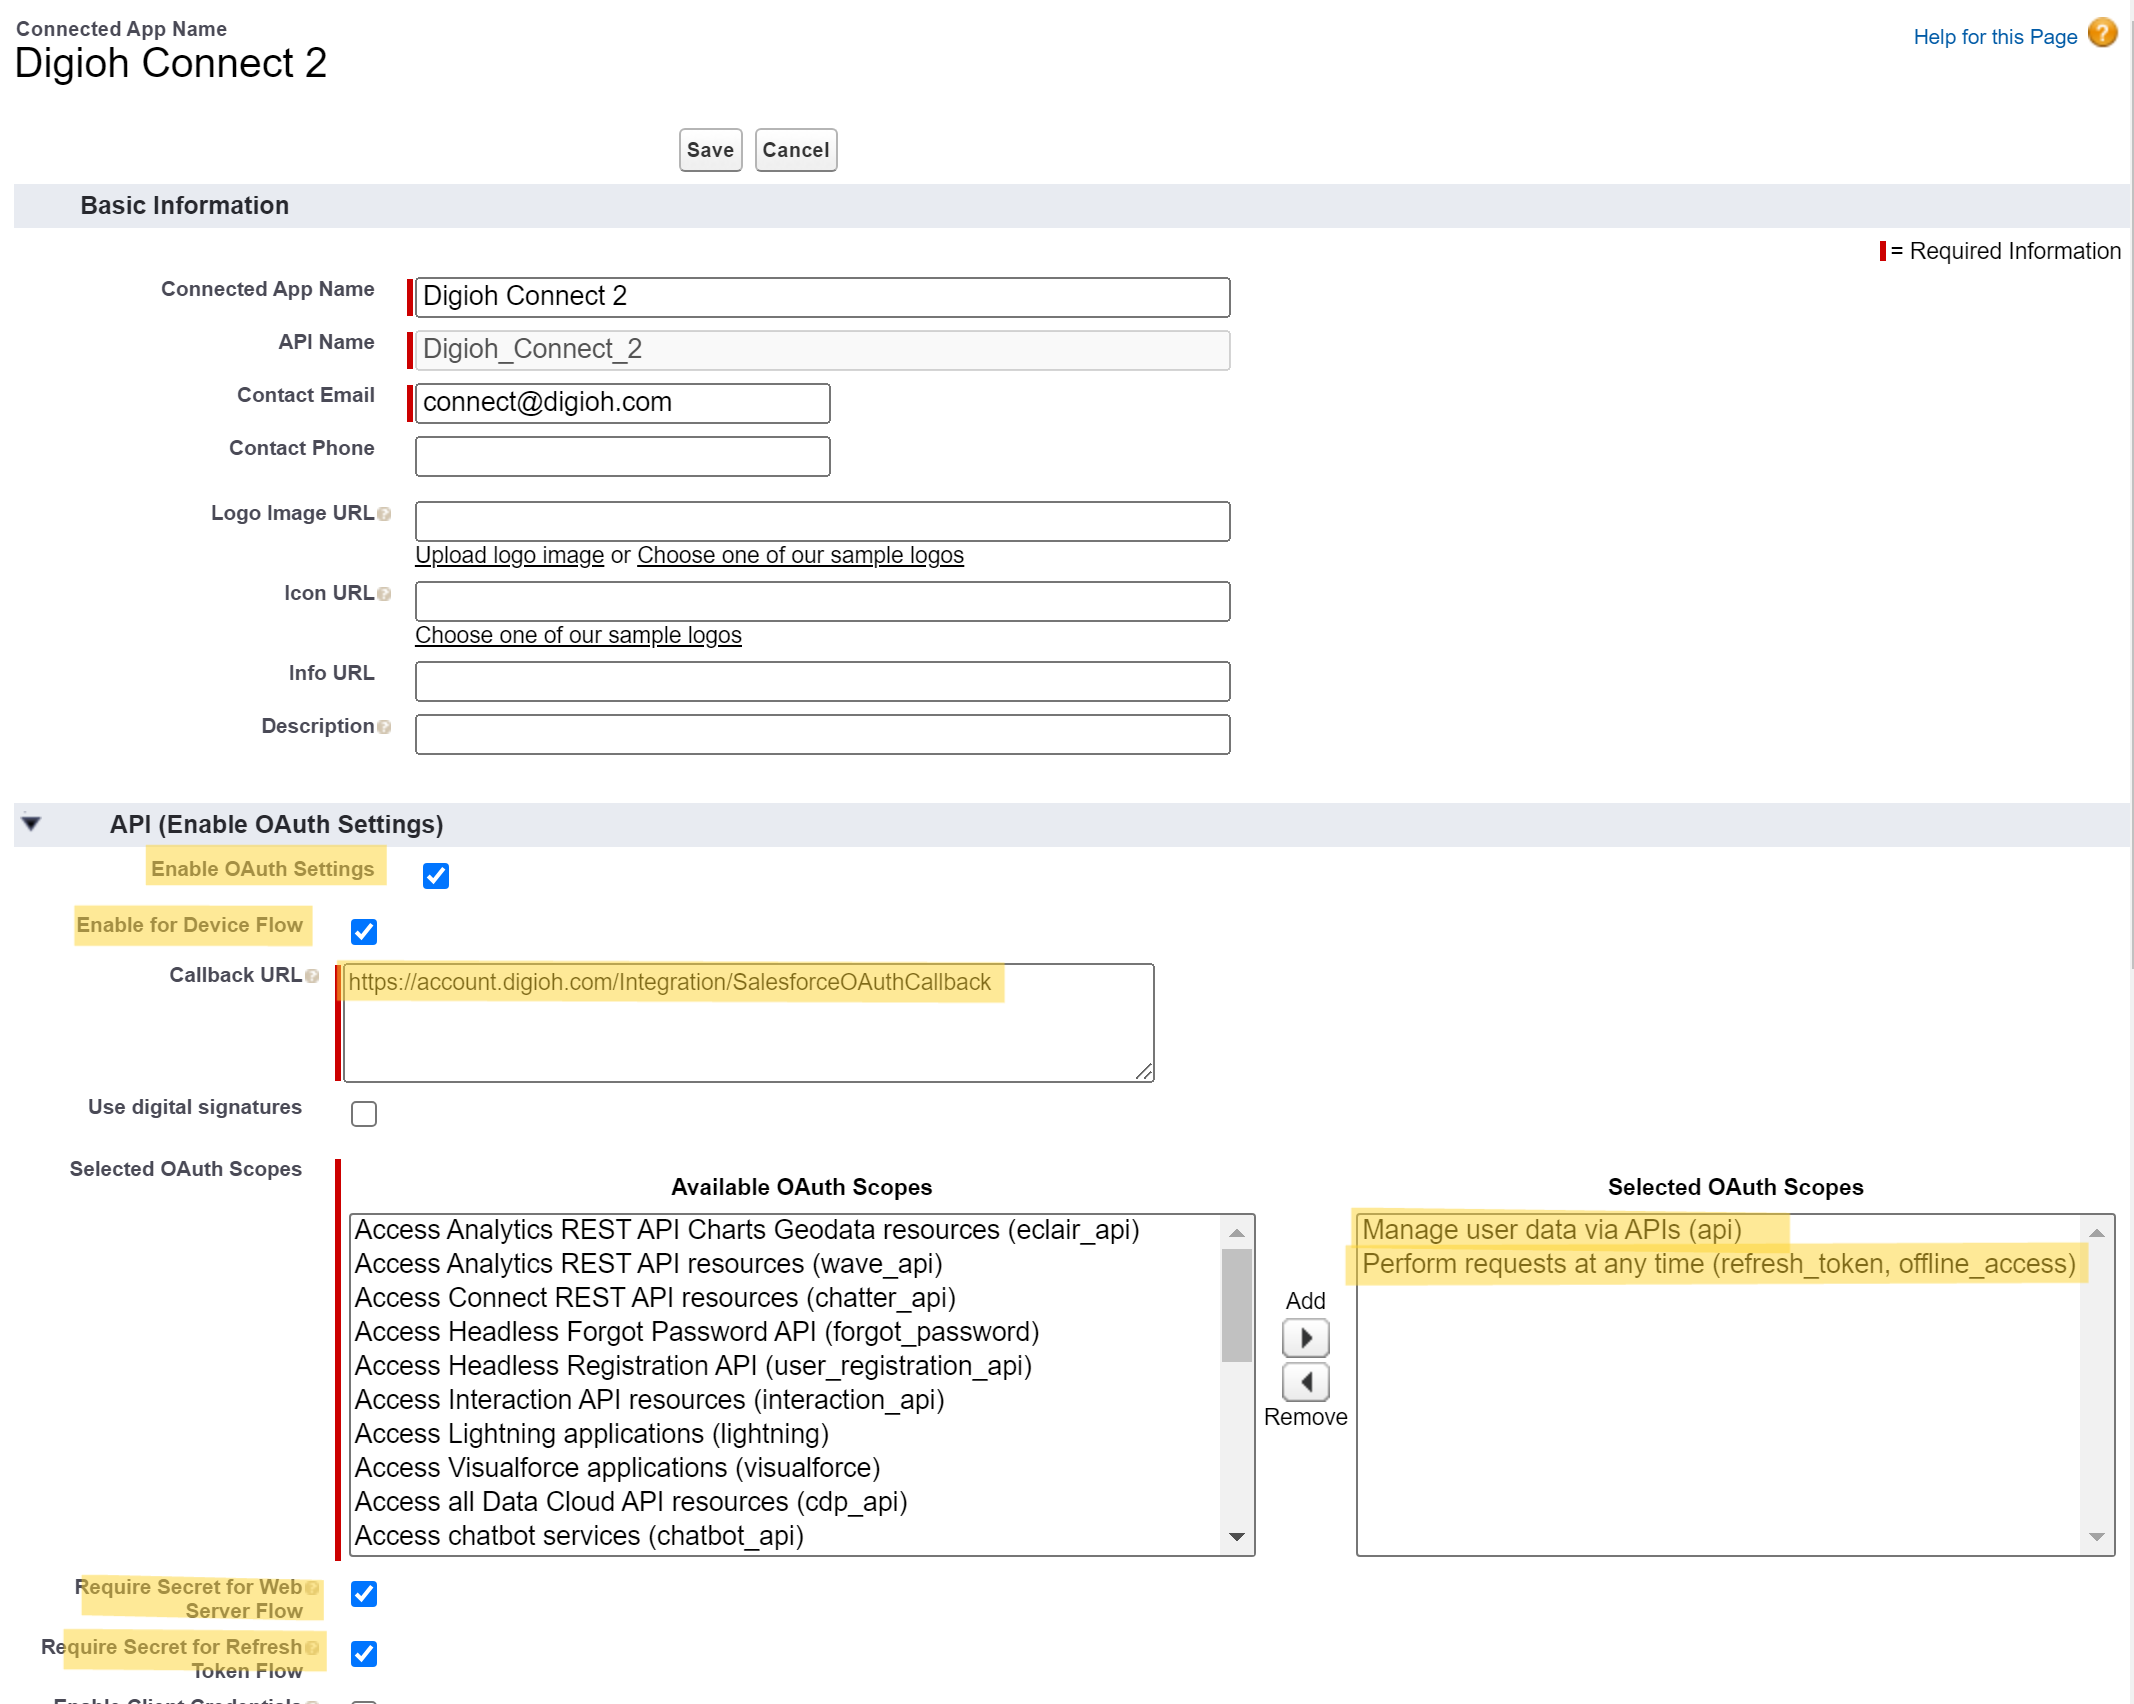Uncheck the Enable for Device Flow checkbox
This screenshot has width=2134, height=1704.
click(364, 931)
